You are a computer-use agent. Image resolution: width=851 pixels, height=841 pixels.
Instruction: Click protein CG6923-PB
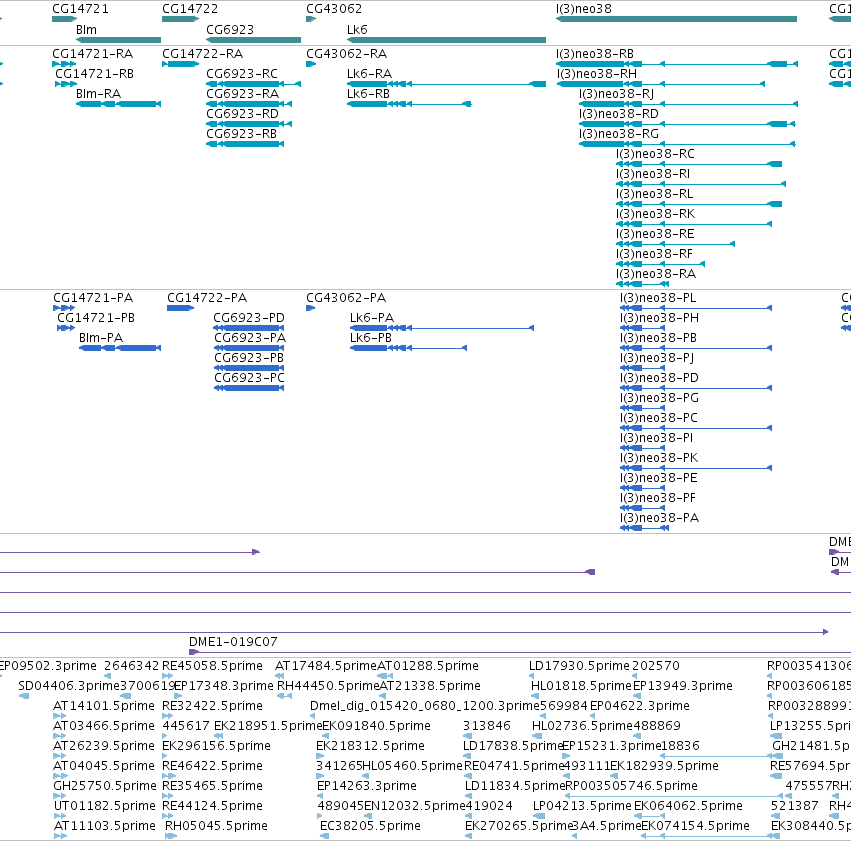(249, 368)
